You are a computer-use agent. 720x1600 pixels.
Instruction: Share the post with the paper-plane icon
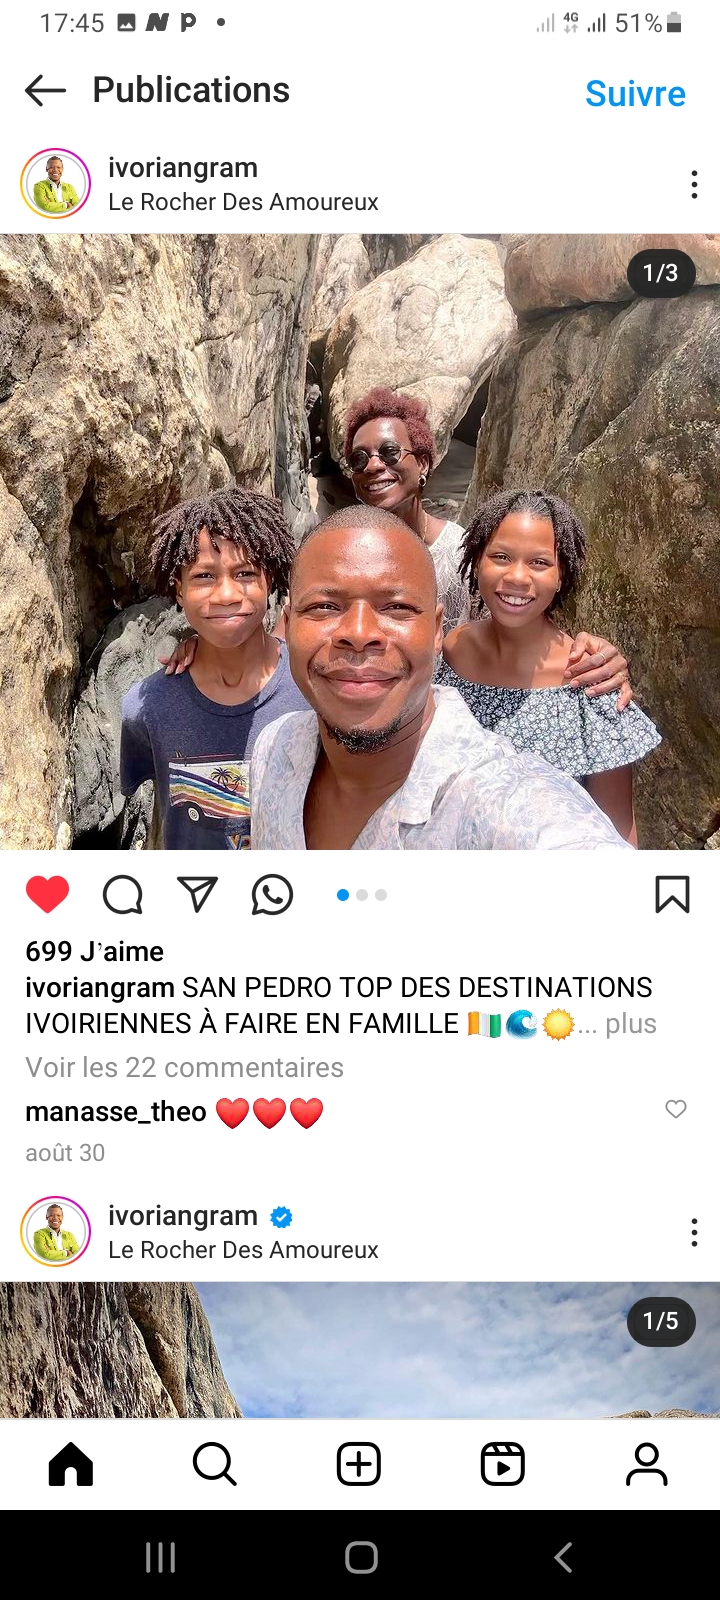coord(197,894)
